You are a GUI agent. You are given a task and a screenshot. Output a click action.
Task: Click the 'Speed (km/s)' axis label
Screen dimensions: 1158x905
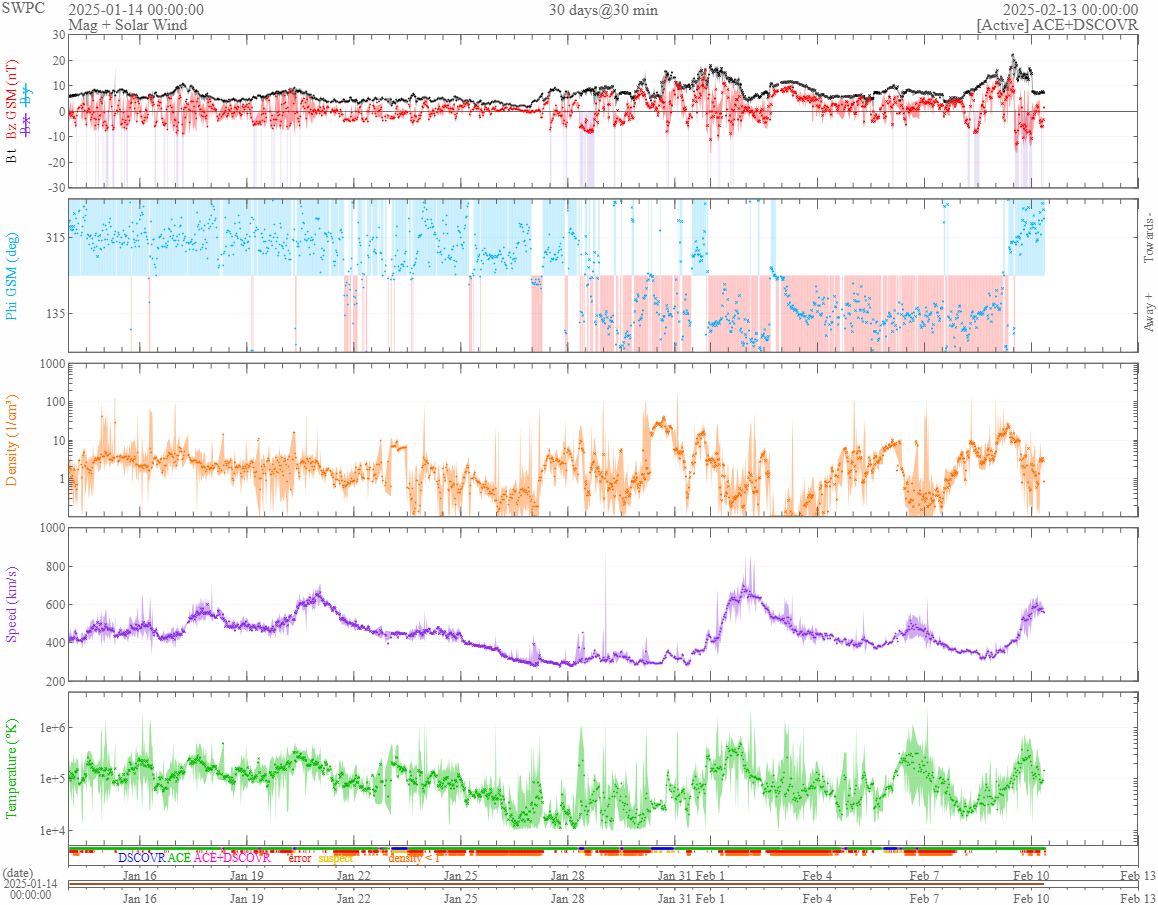click(12, 604)
